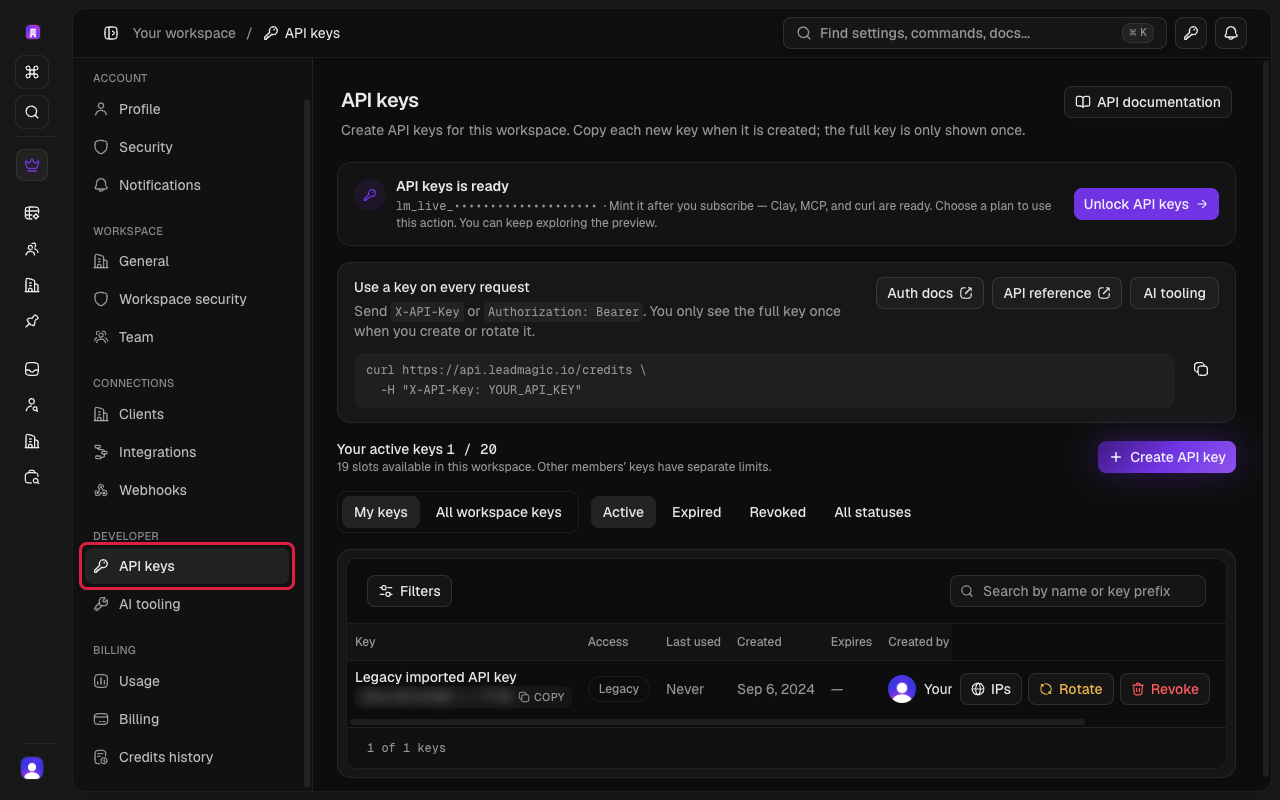Screen dimensions: 1280x800
Task: Create a new API key
Action: 1167,457
